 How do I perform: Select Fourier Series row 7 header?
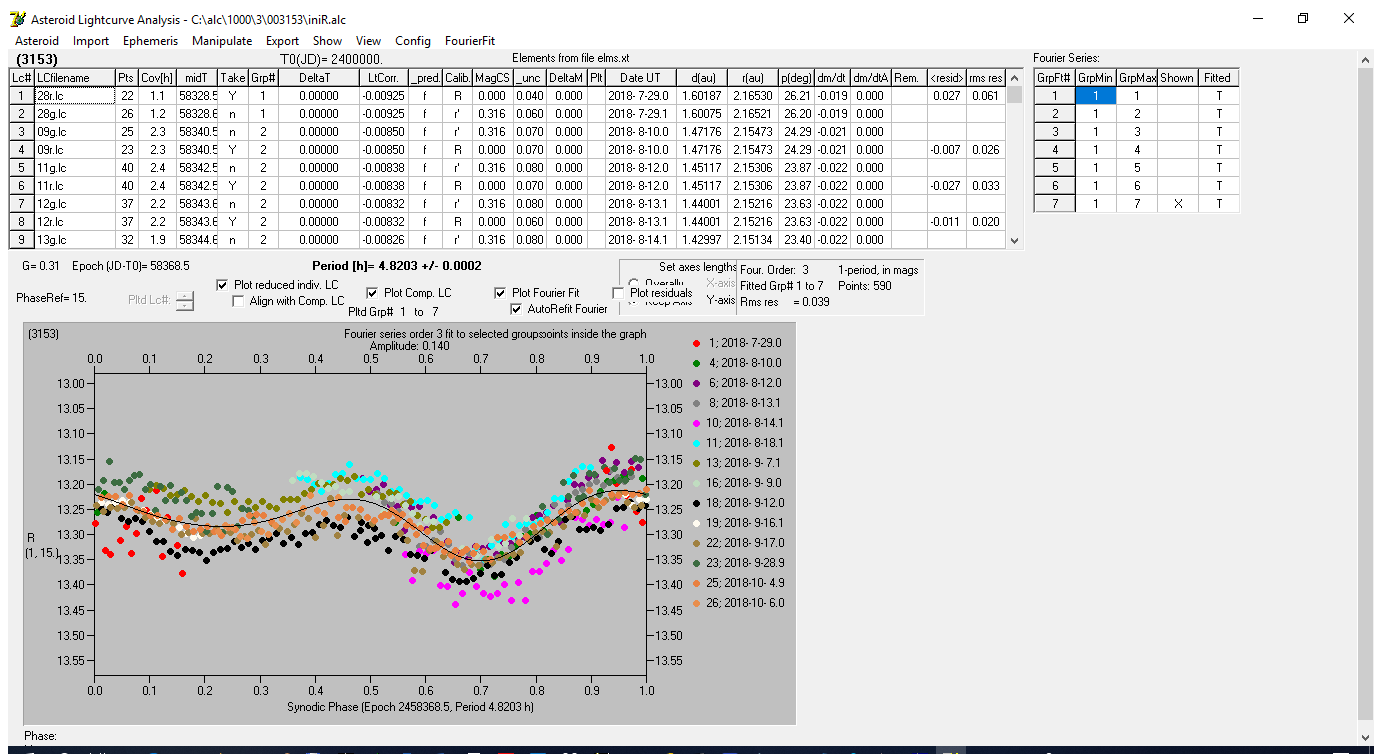[1055, 203]
